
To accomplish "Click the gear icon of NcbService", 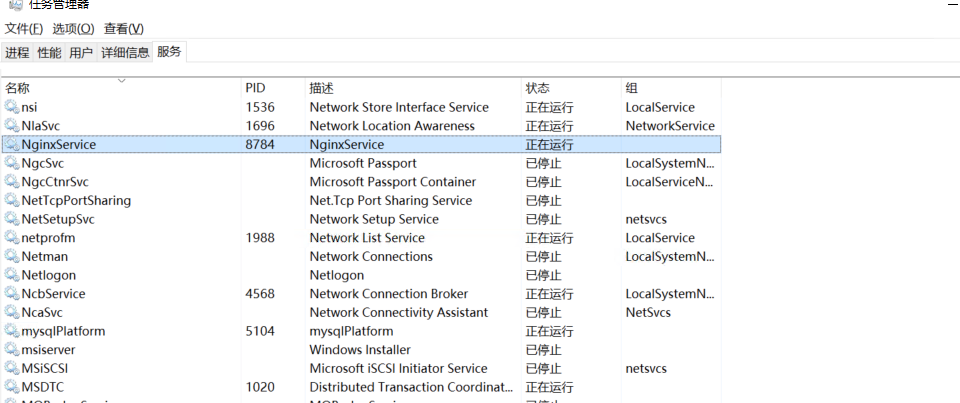I will pyautogui.click(x=12, y=294).
